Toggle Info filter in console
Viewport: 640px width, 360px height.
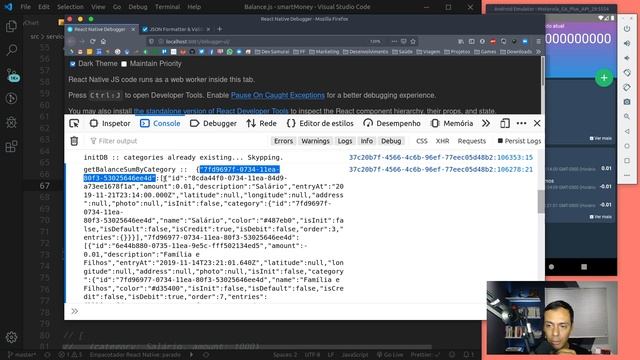[x=367, y=141]
